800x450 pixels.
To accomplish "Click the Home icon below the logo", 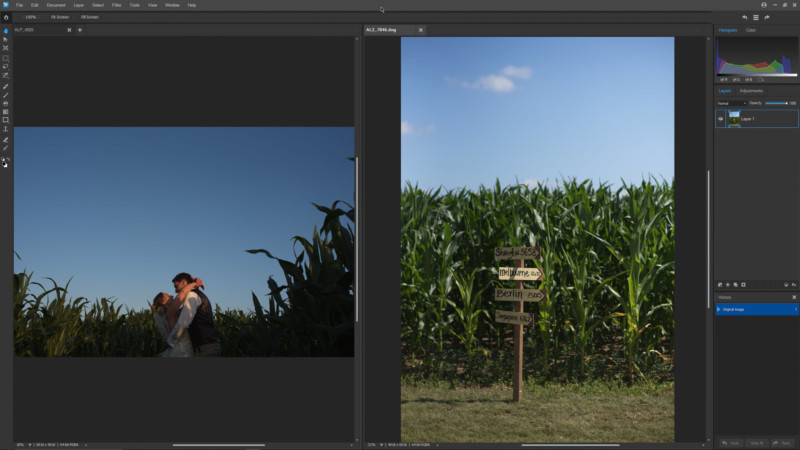I will (x=5, y=17).
